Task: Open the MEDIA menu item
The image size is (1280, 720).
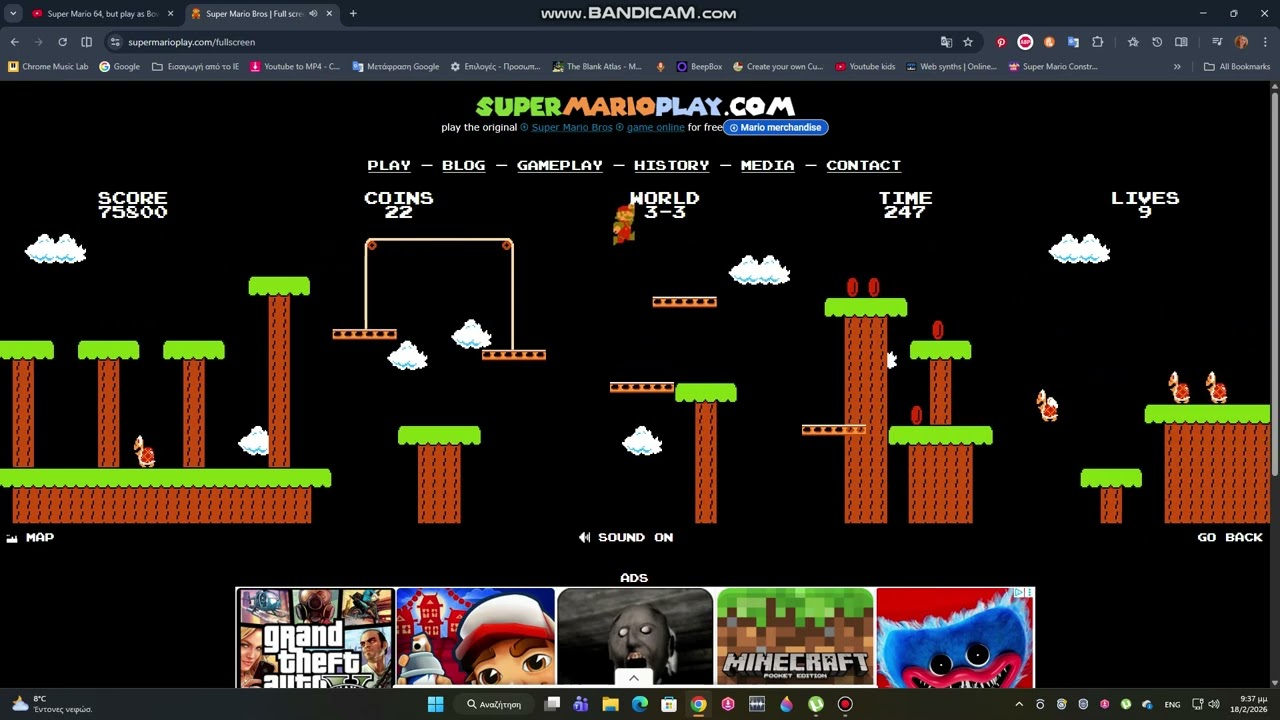Action: pos(767,165)
